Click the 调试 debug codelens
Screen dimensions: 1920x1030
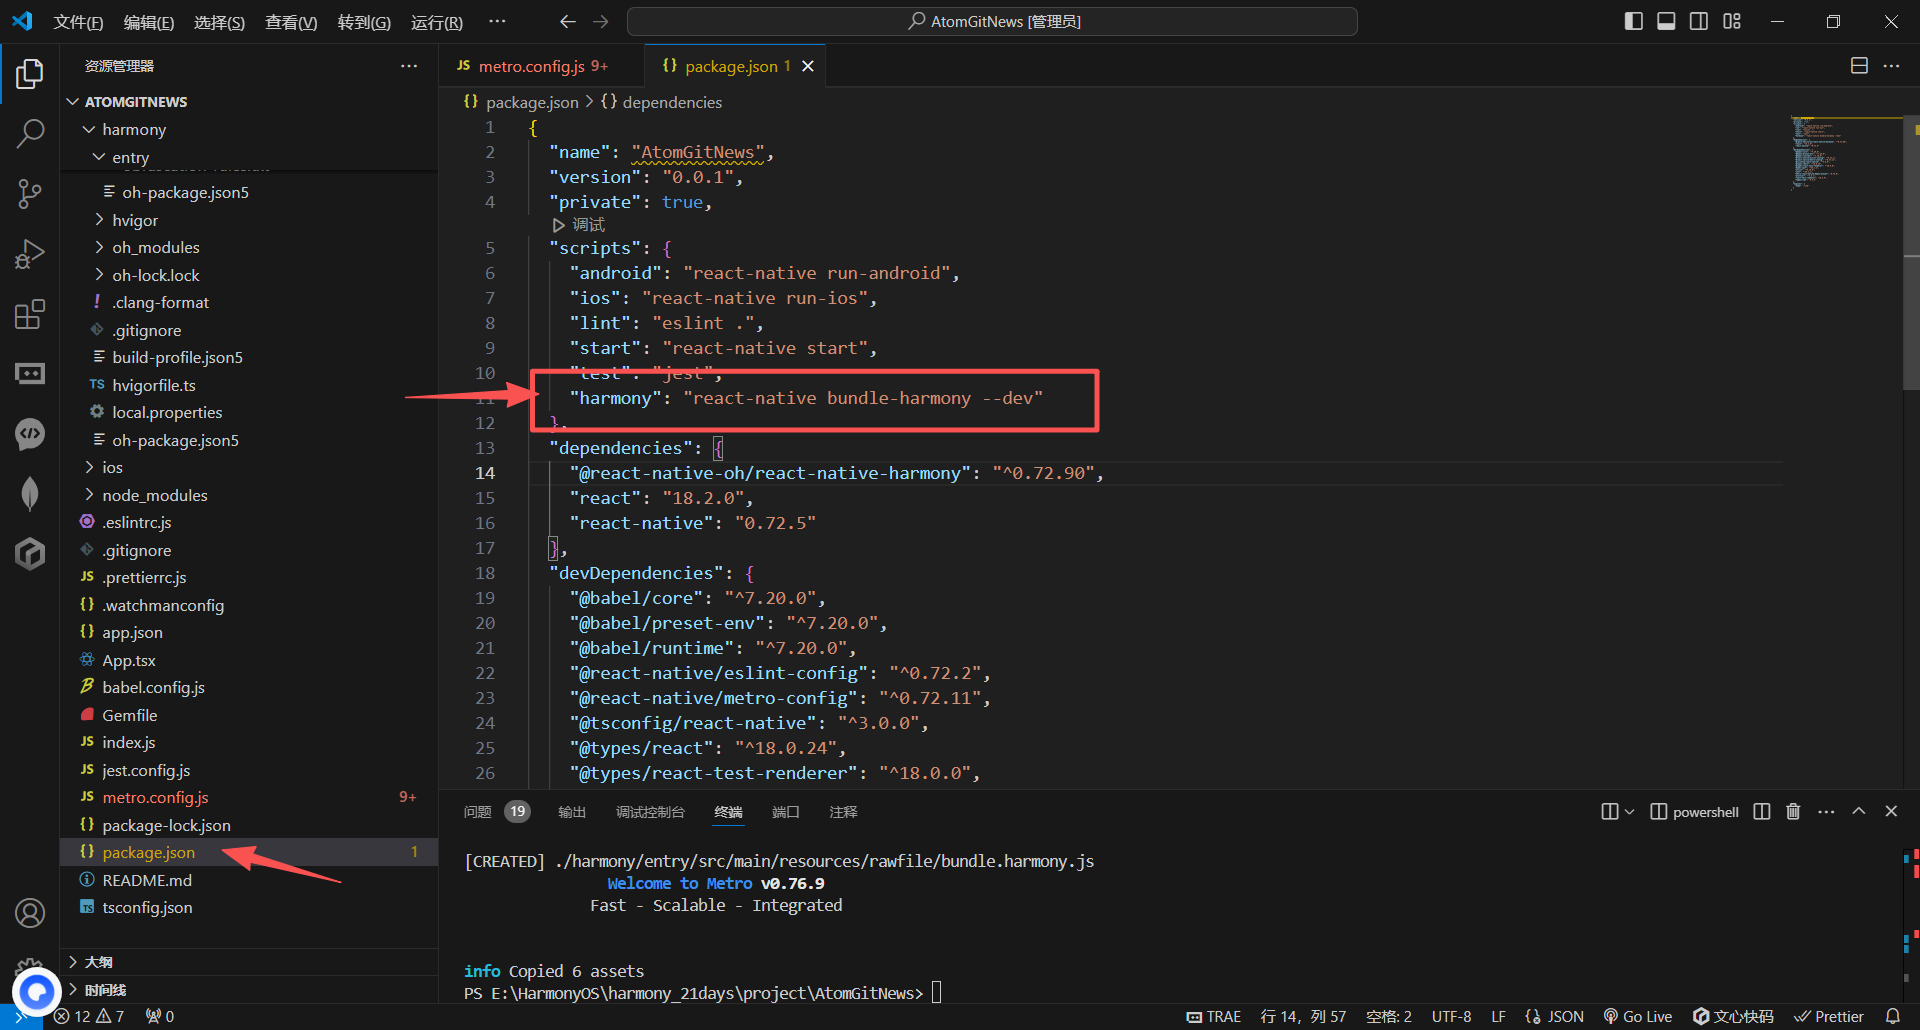pyautogui.click(x=579, y=225)
